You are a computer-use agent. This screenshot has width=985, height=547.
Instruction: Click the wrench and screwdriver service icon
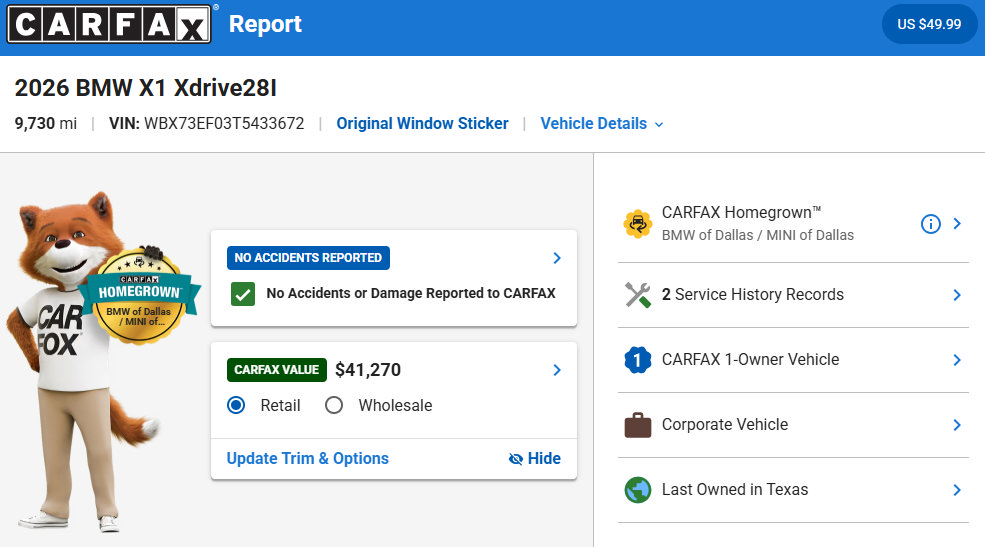point(638,295)
